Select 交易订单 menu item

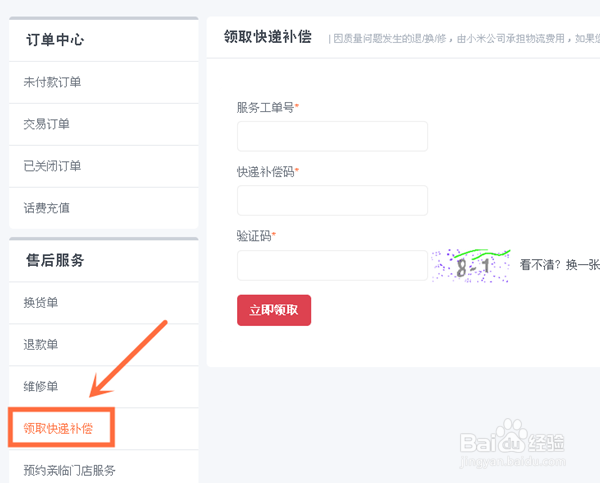coord(46,124)
